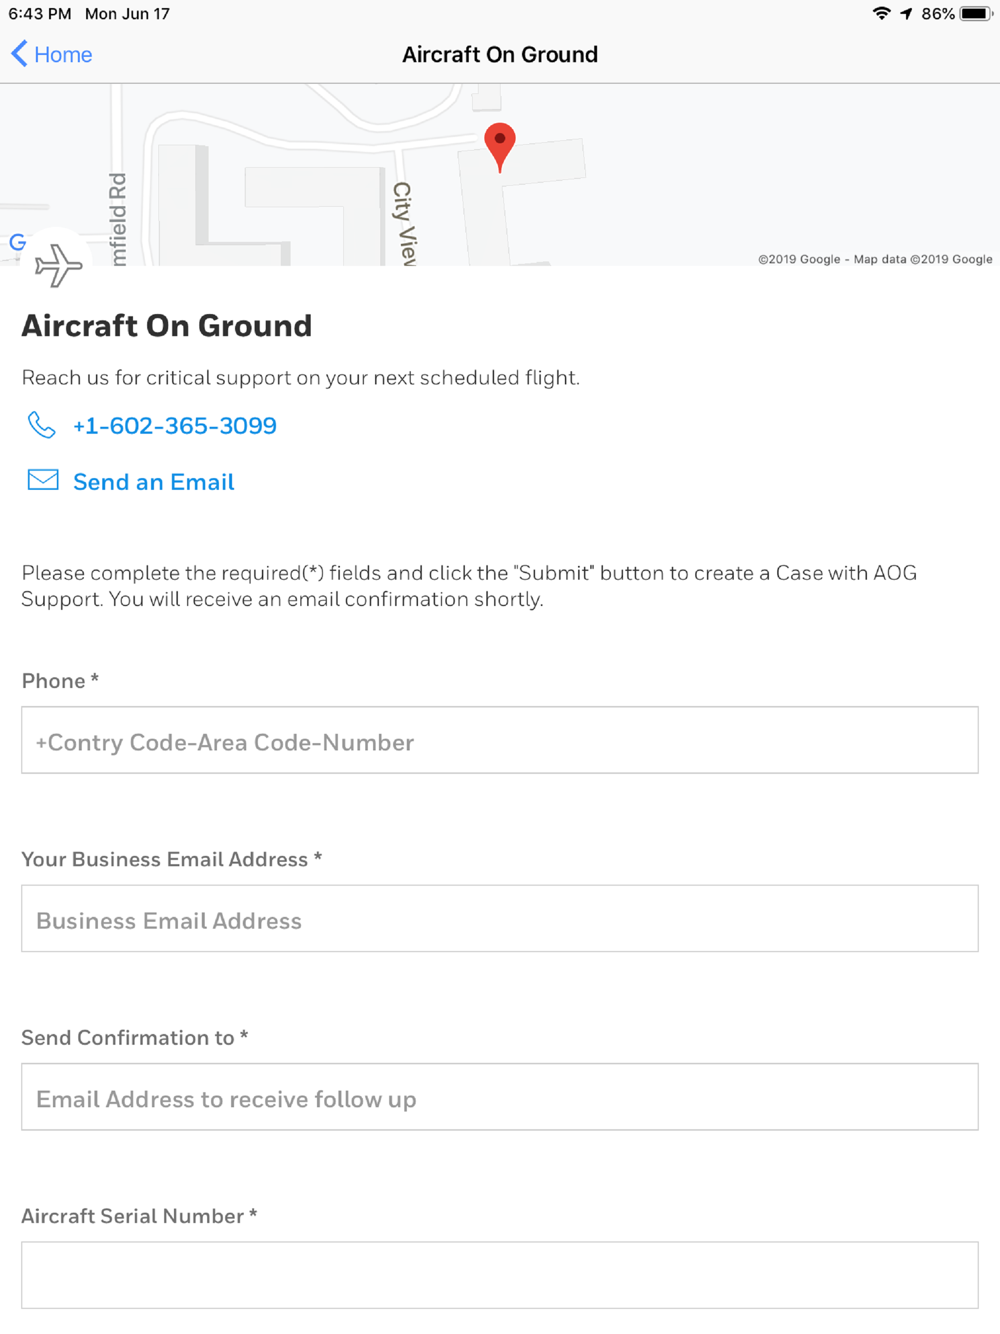Tap the airplane icon badge

click(58, 265)
